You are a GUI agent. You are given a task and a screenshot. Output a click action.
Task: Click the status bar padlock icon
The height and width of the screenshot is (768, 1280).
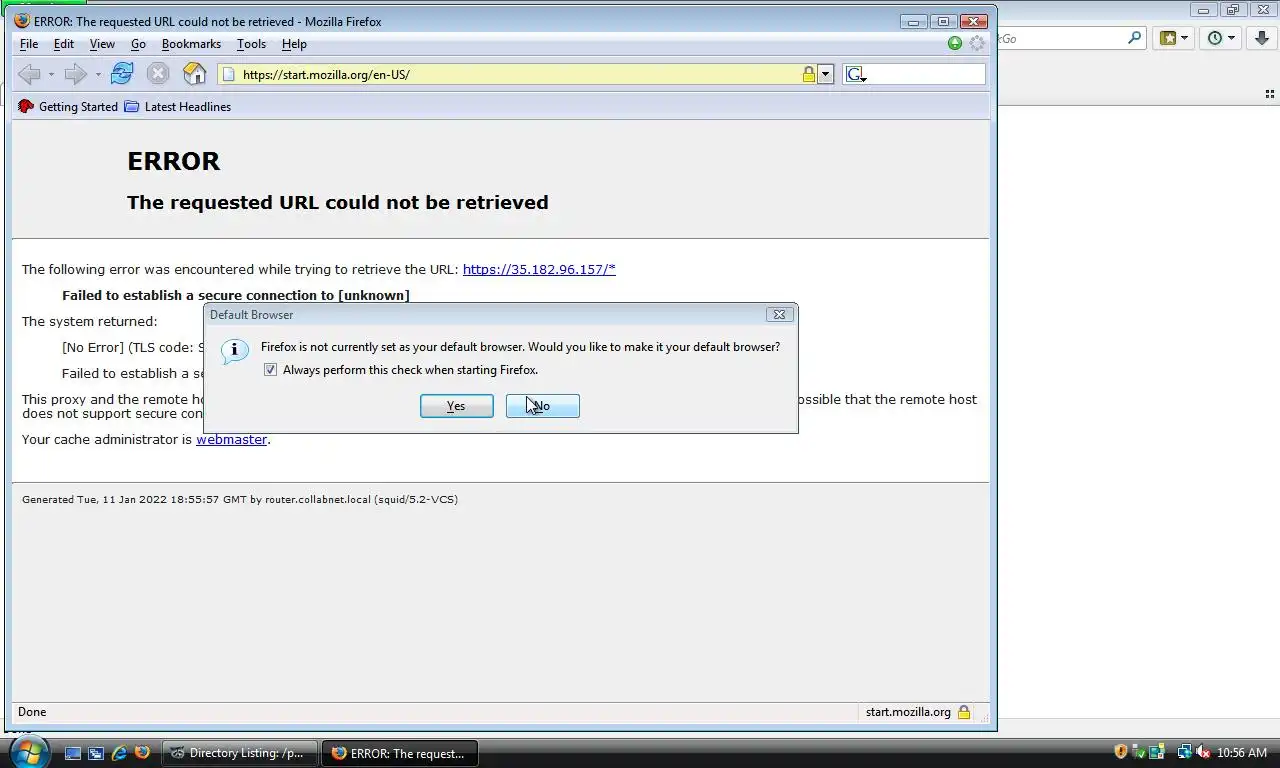pyautogui.click(x=964, y=712)
